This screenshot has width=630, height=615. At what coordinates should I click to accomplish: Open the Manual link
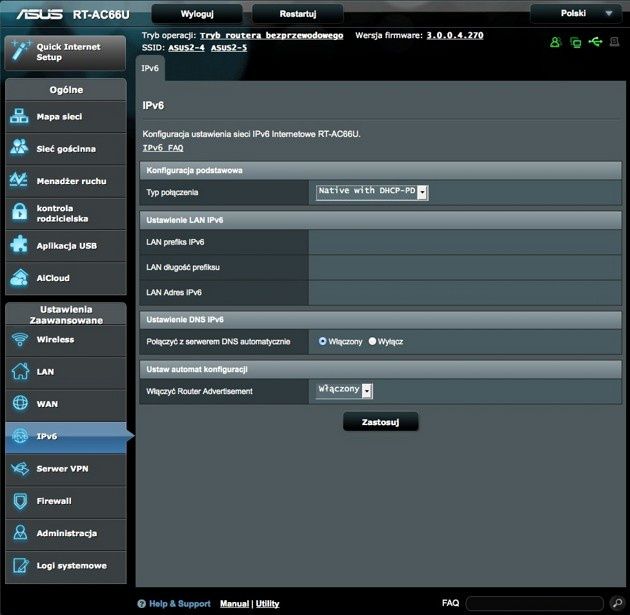[x=234, y=603]
